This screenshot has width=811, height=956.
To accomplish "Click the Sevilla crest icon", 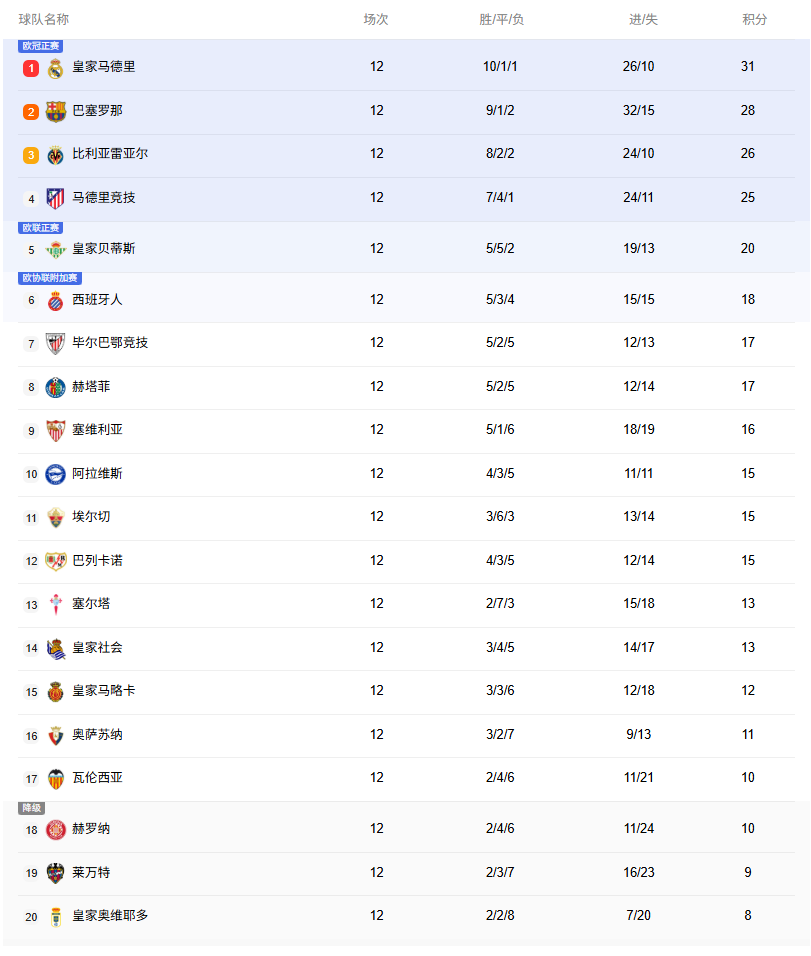I will pyautogui.click(x=56, y=430).
